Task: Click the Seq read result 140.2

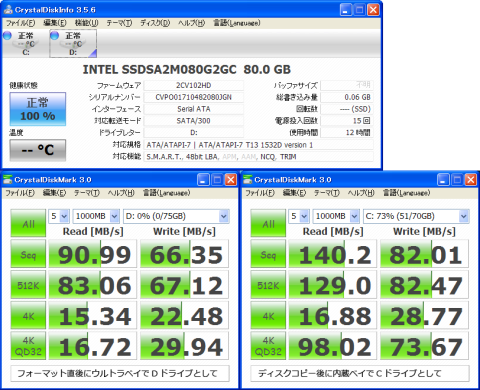Action: (333, 254)
